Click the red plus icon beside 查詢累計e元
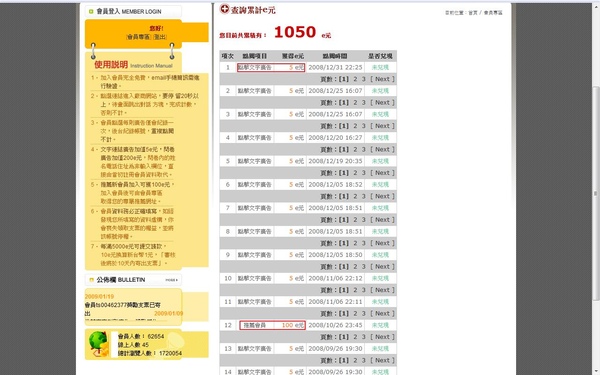 [x=225, y=9]
